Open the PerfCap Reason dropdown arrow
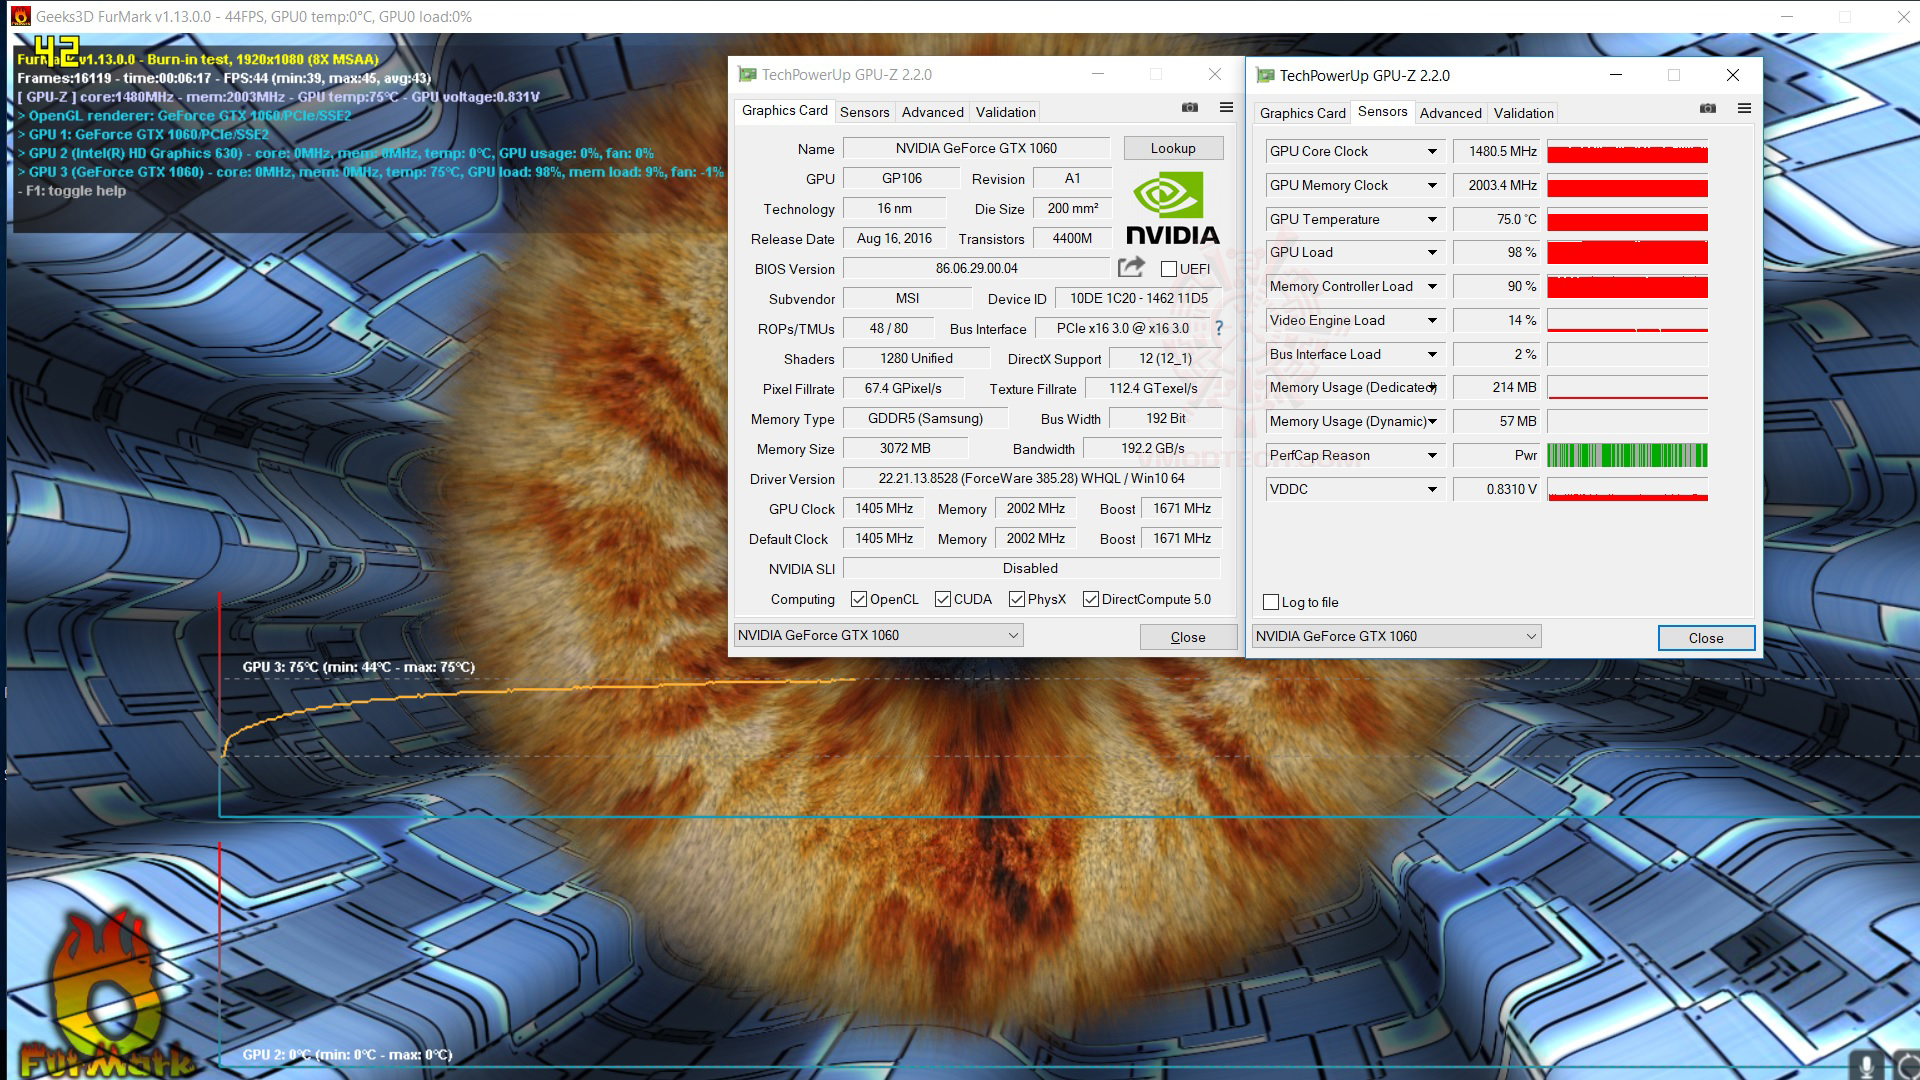Image resolution: width=1920 pixels, height=1080 pixels. click(x=1432, y=456)
